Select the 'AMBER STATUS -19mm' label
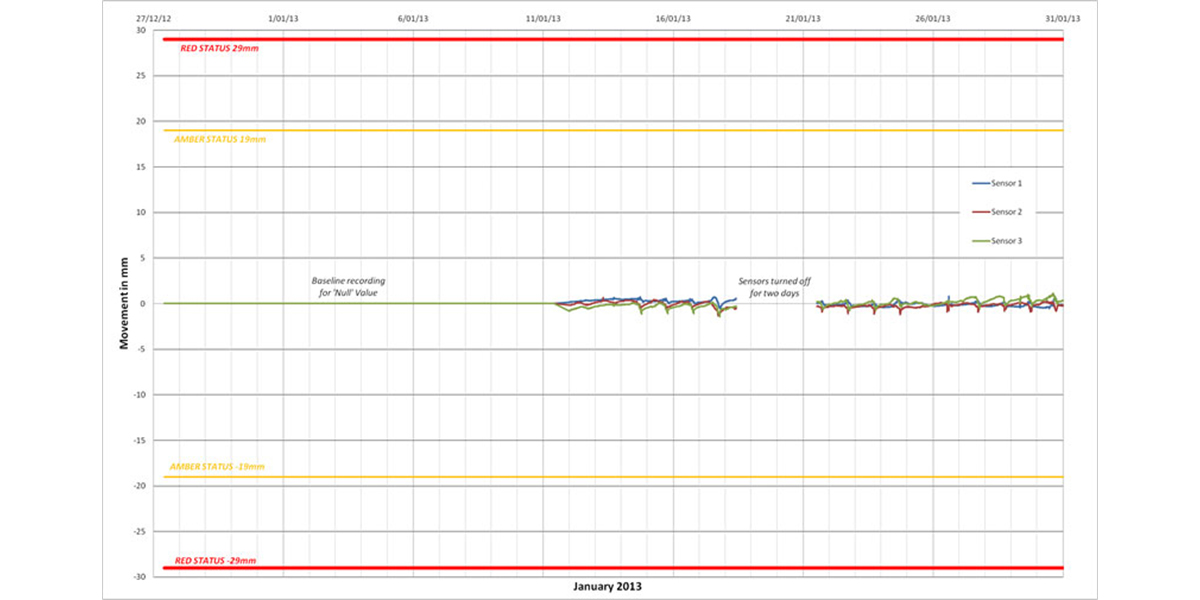The image size is (1200, 600). (x=220, y=467)
